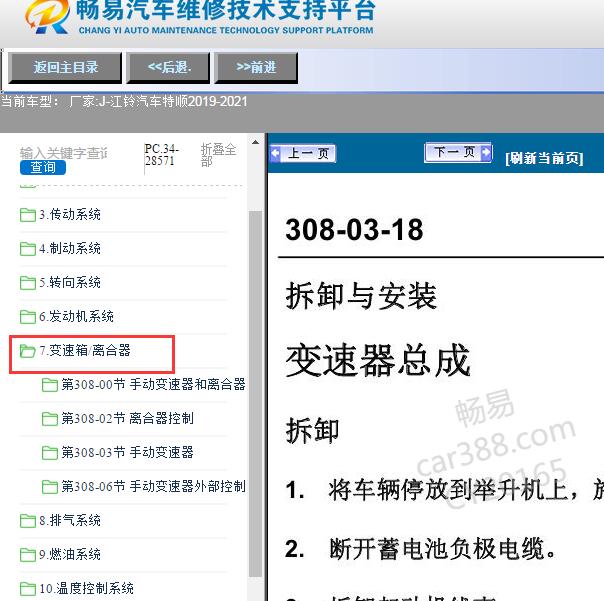Open 第308-00节 手动变速器和离合器

153,384
